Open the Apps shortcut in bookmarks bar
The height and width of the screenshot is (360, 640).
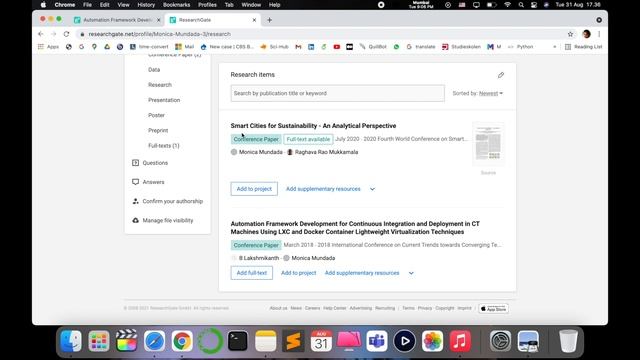point(49,47)
